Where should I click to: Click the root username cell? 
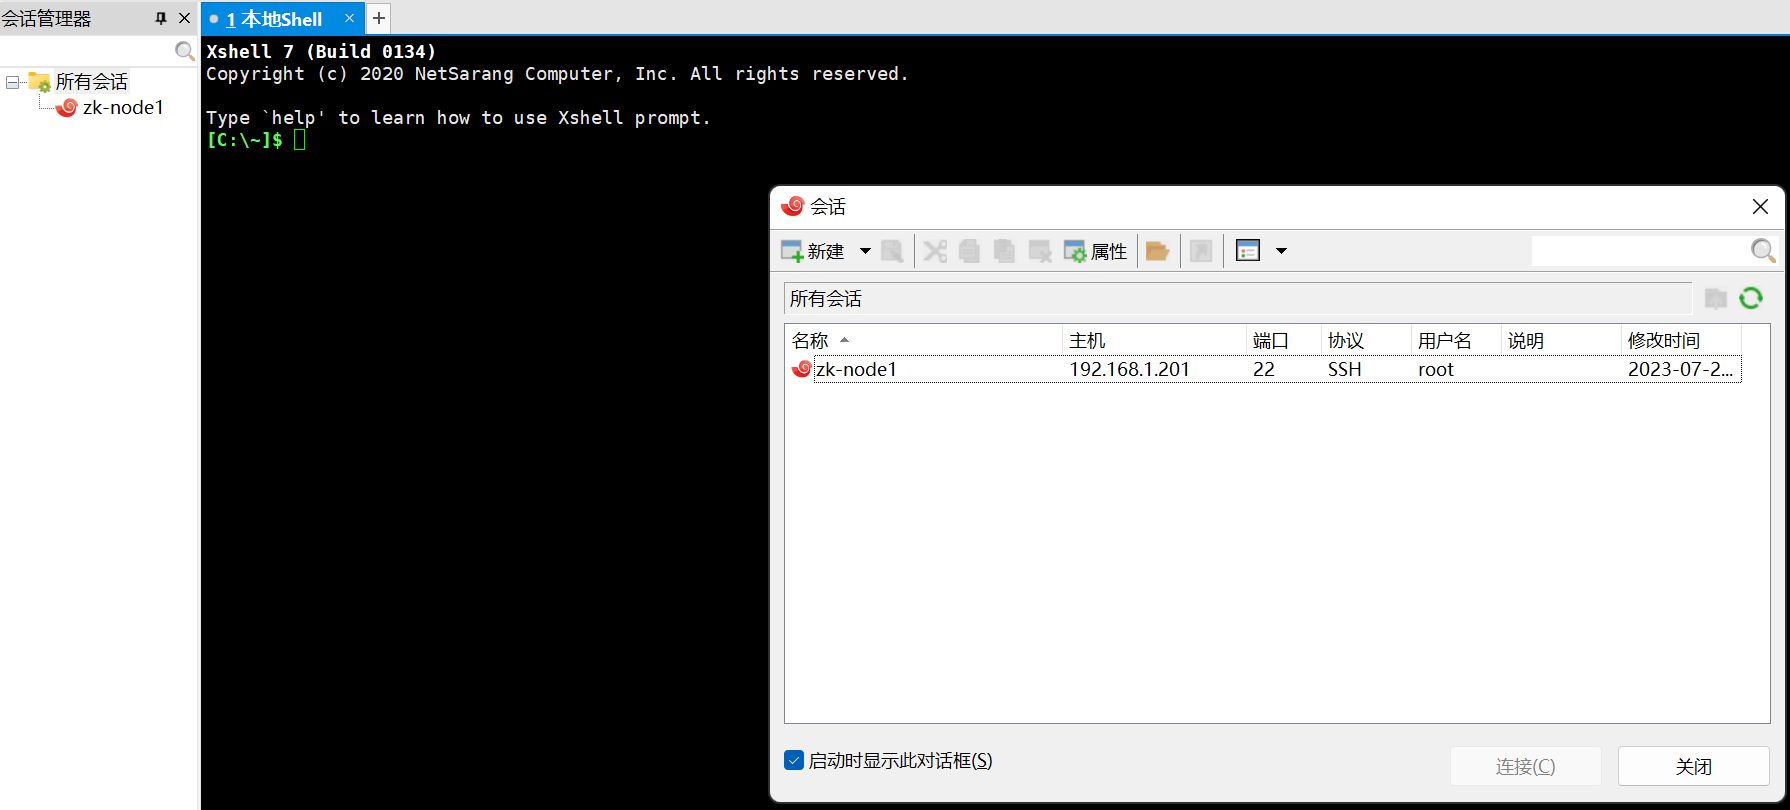1436,369
